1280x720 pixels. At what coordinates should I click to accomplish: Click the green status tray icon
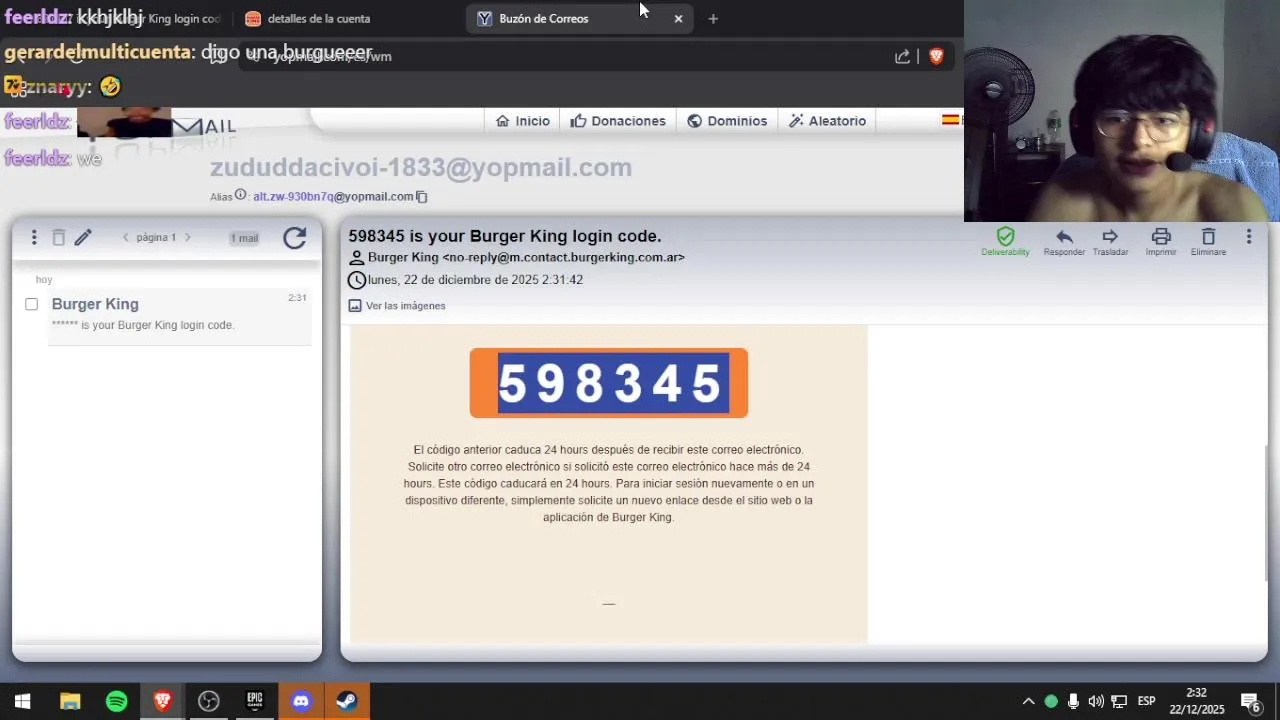[x=1051, y=701]
